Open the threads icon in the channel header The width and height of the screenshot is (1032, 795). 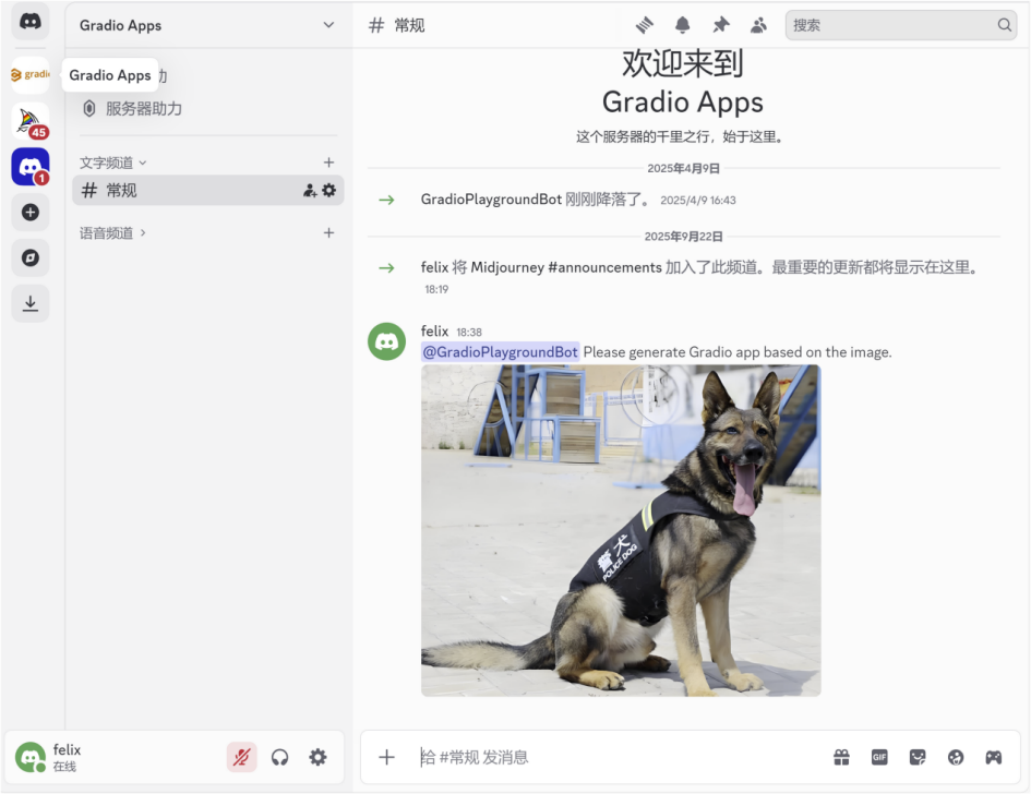[644, 26]
